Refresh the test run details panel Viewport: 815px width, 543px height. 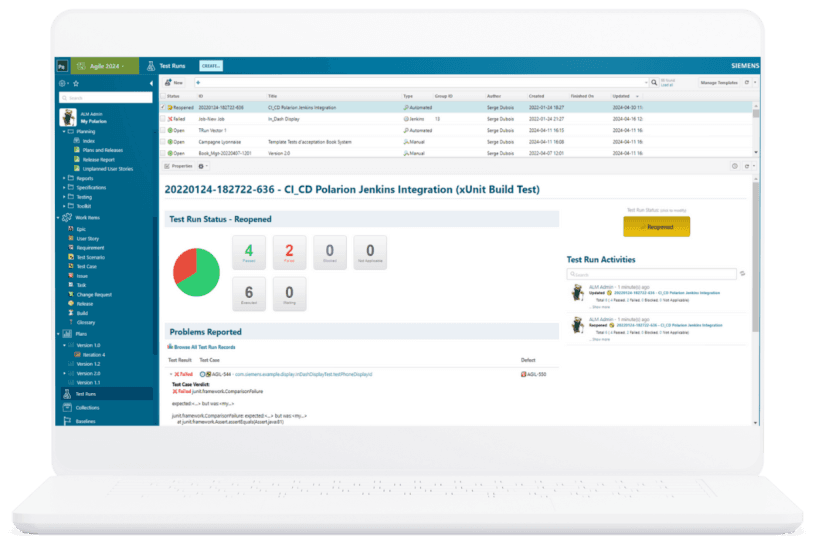coord(747,166)
